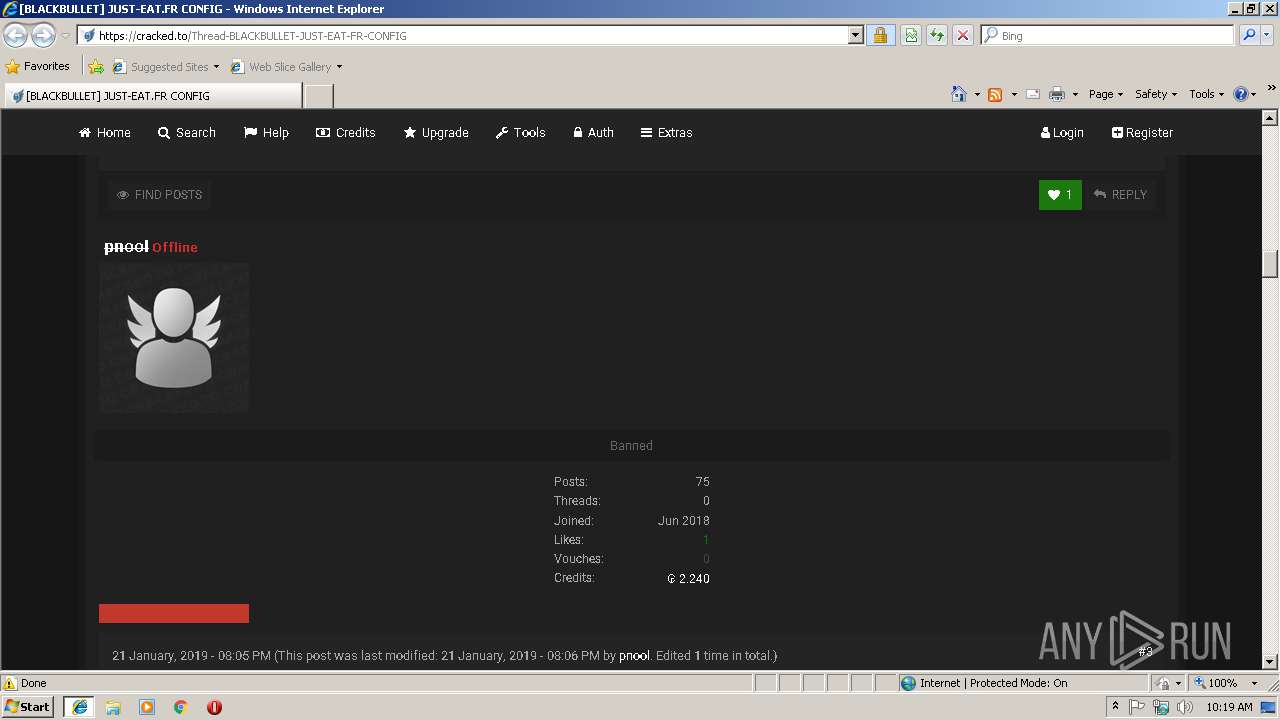1280x720 pixels.
Task: Launch Internet Explorer from the taskbar
Action: pos(79,707)
